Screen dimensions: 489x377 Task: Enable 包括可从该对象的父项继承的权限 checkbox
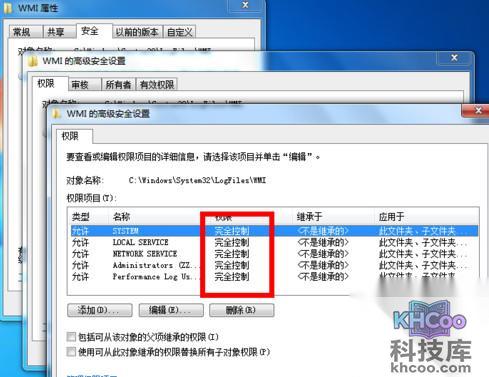coord(71,337)
